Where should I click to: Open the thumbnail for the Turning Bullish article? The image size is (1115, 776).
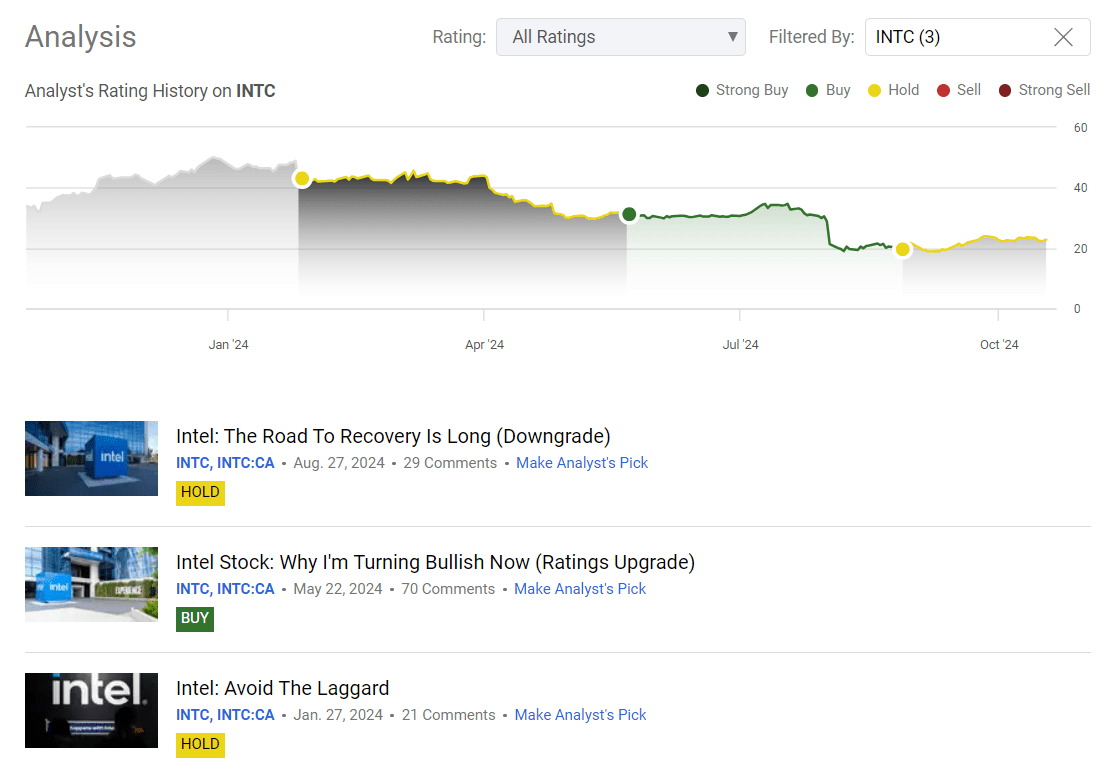coord(91,584)
